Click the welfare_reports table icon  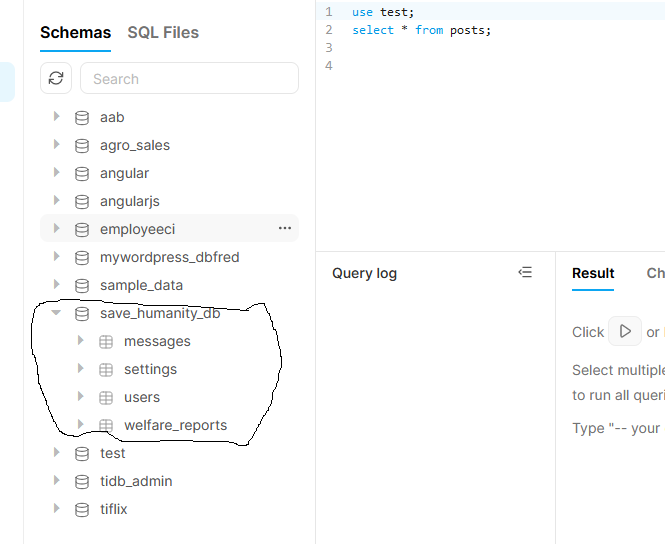click(x=106, y=425)
